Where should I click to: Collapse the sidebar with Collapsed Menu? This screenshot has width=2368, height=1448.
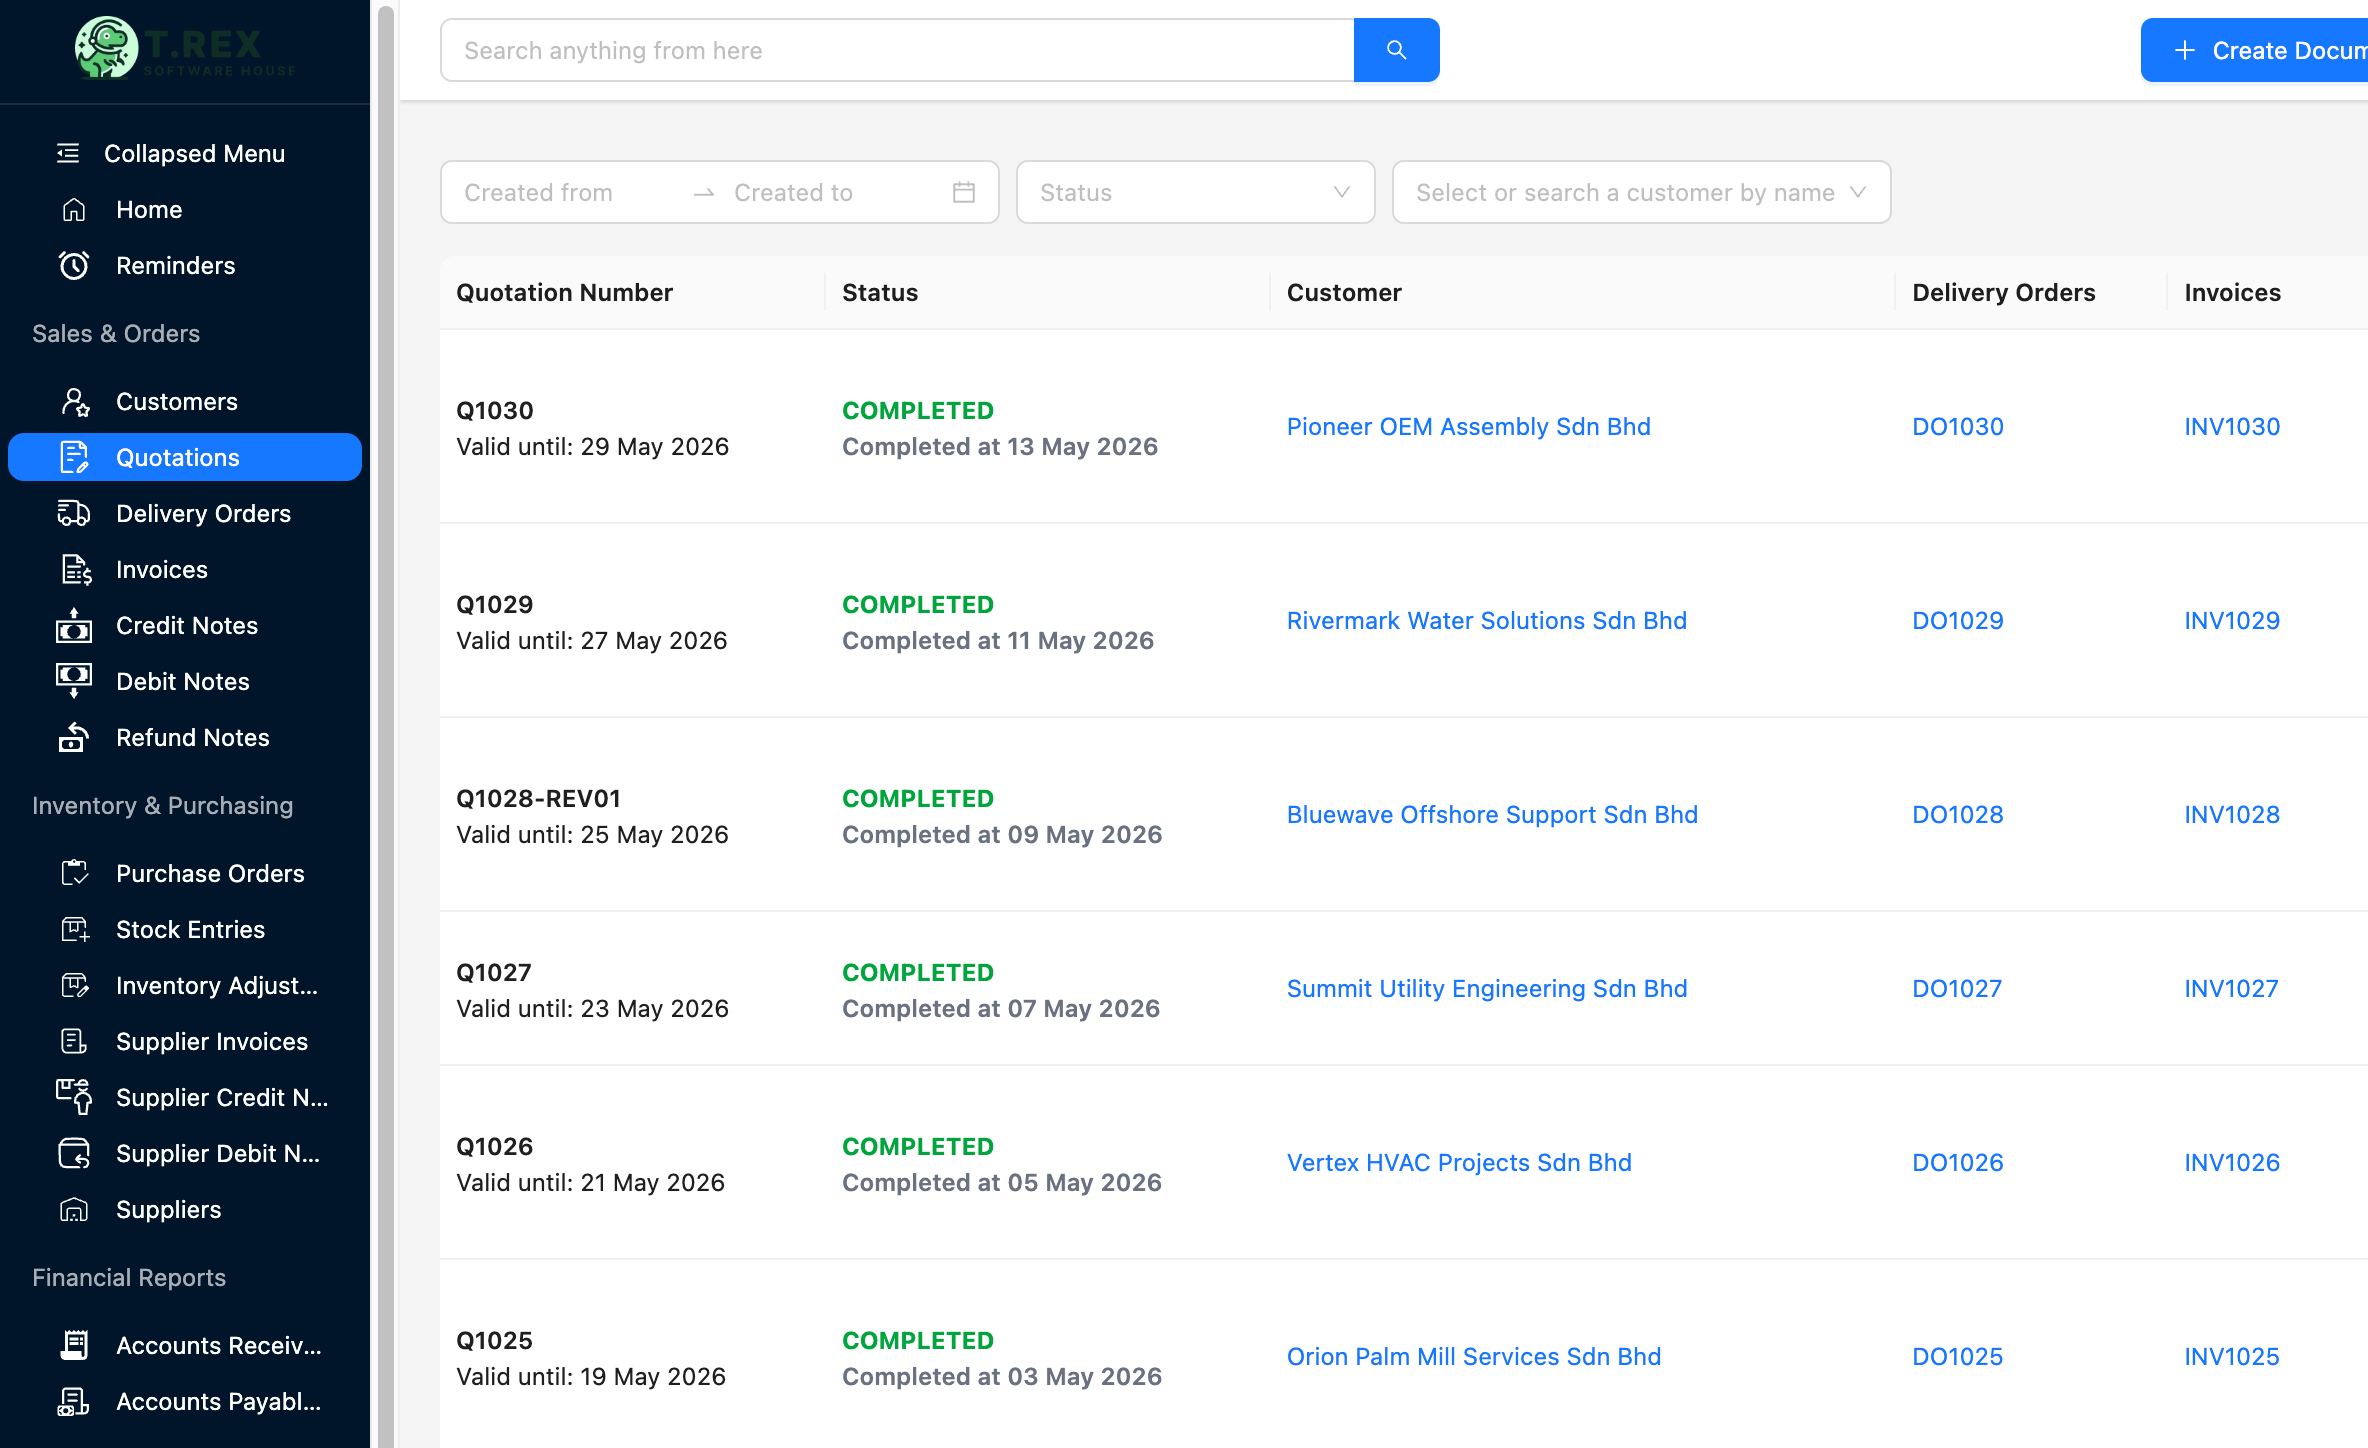click(x=194, y=153)
